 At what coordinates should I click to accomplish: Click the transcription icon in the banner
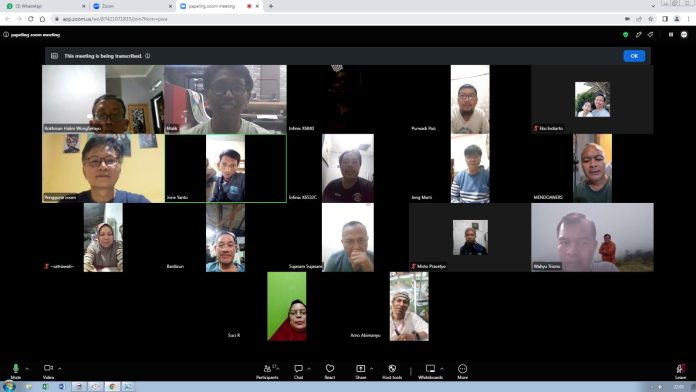tap(54, 56)
